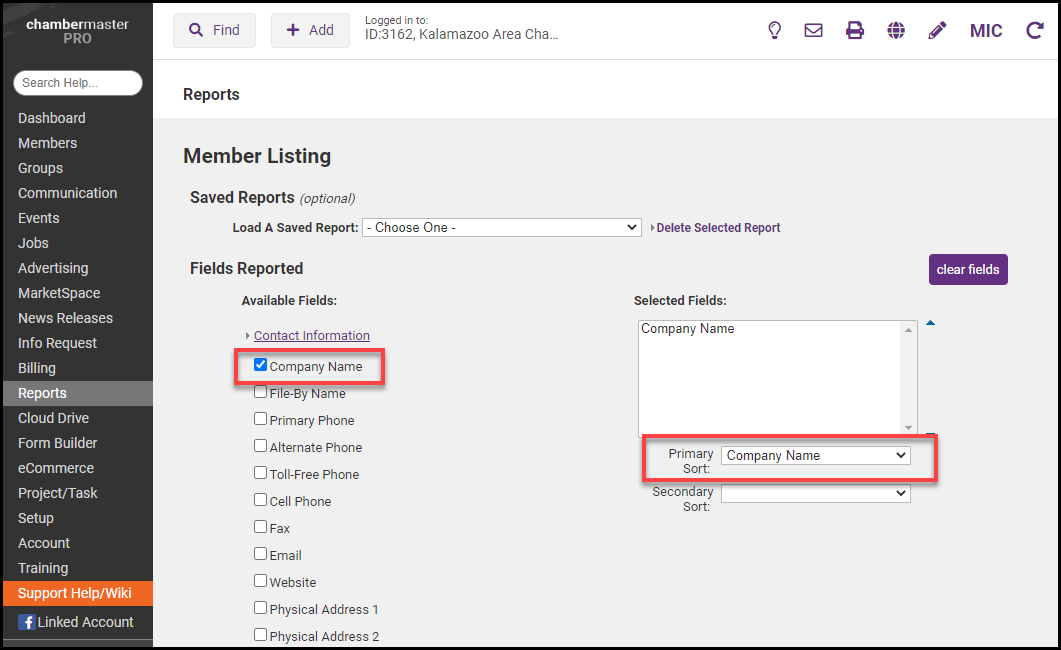The width and height of the screenshot is (1061, 650).
Task: Open Billing from the sidebar menu
Action: [x=37, y=368]
